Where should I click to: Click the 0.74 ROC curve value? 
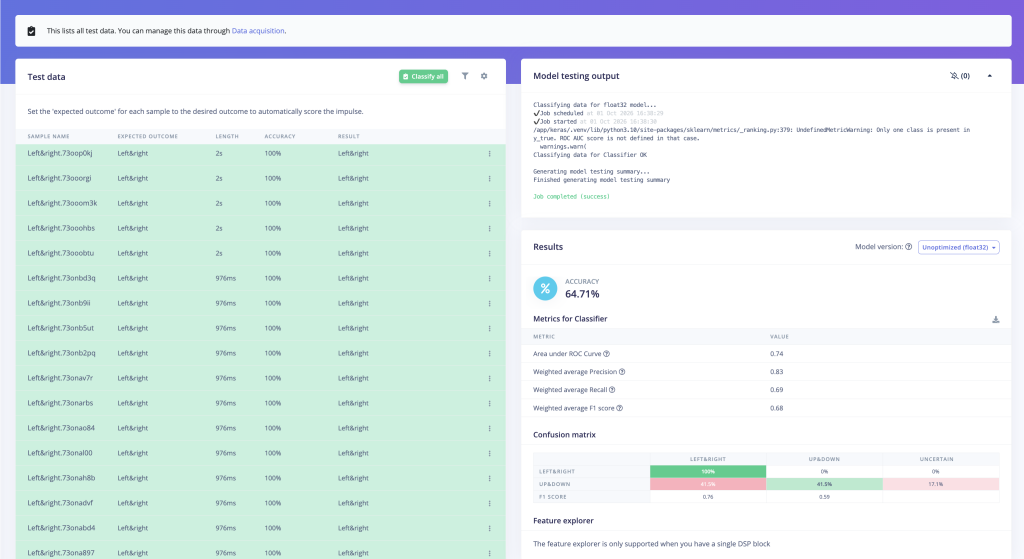click(x=776, y=354)
